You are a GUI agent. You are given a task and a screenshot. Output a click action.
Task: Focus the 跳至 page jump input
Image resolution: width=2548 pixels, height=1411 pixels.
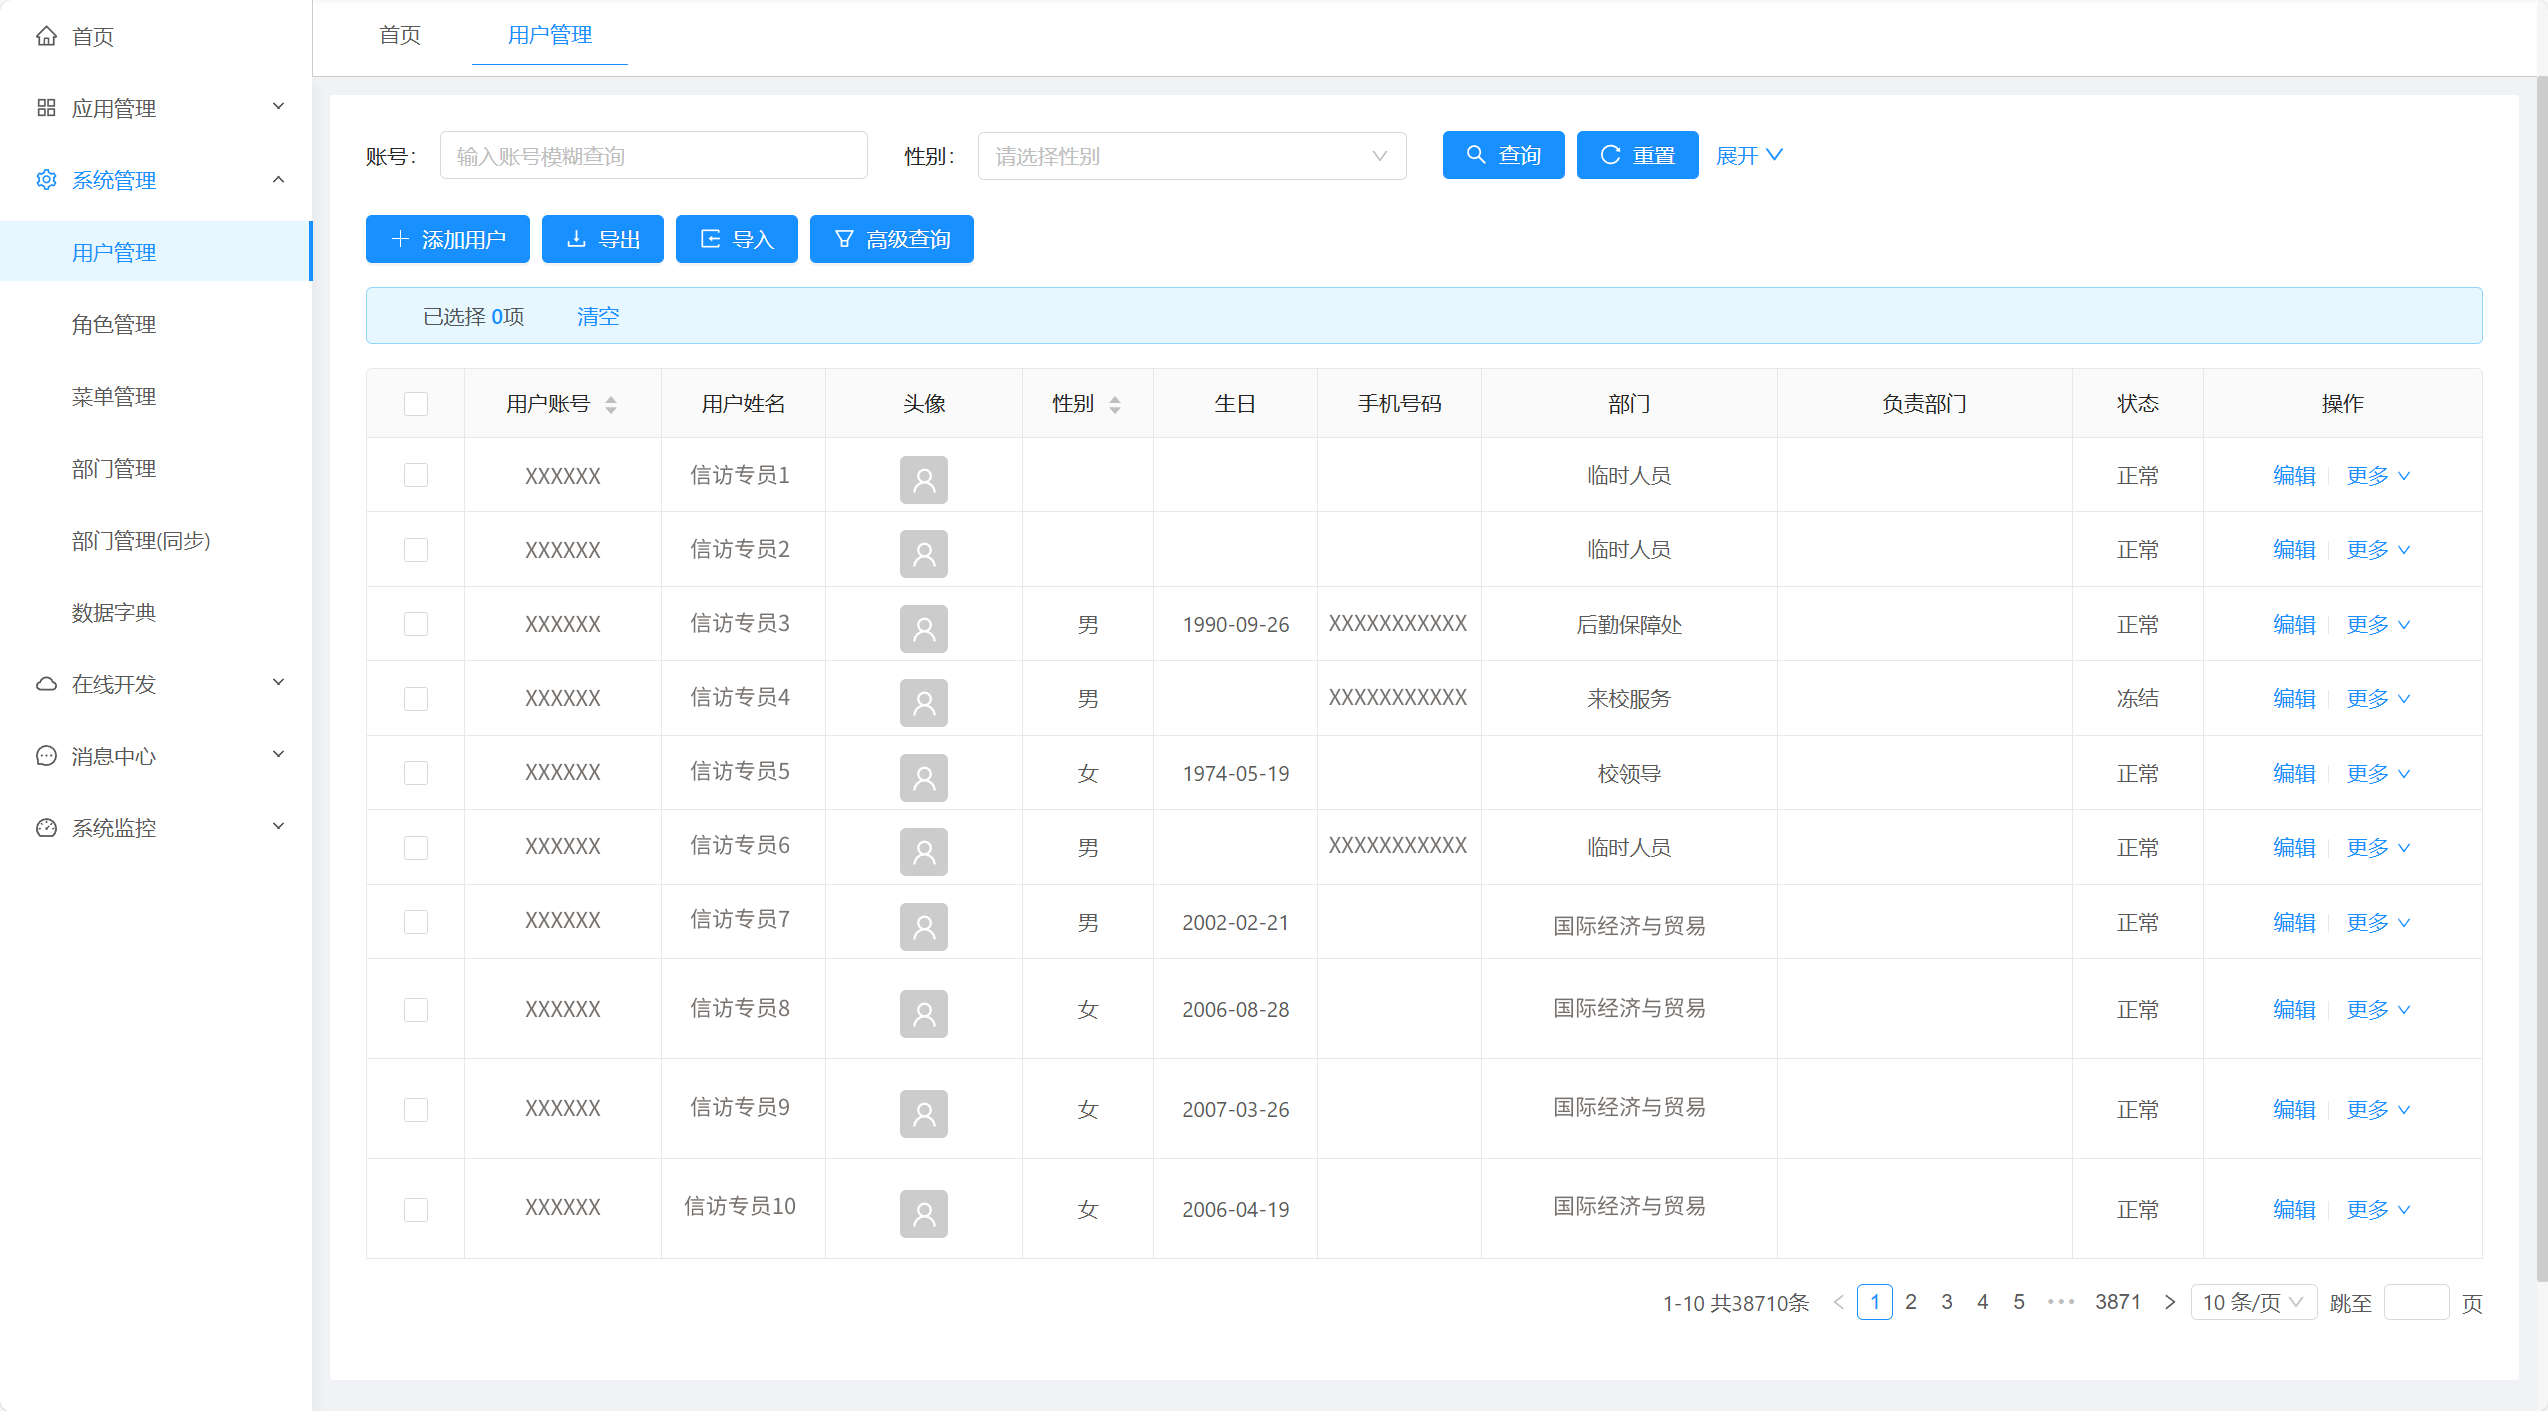(x=2416, y=1302)
